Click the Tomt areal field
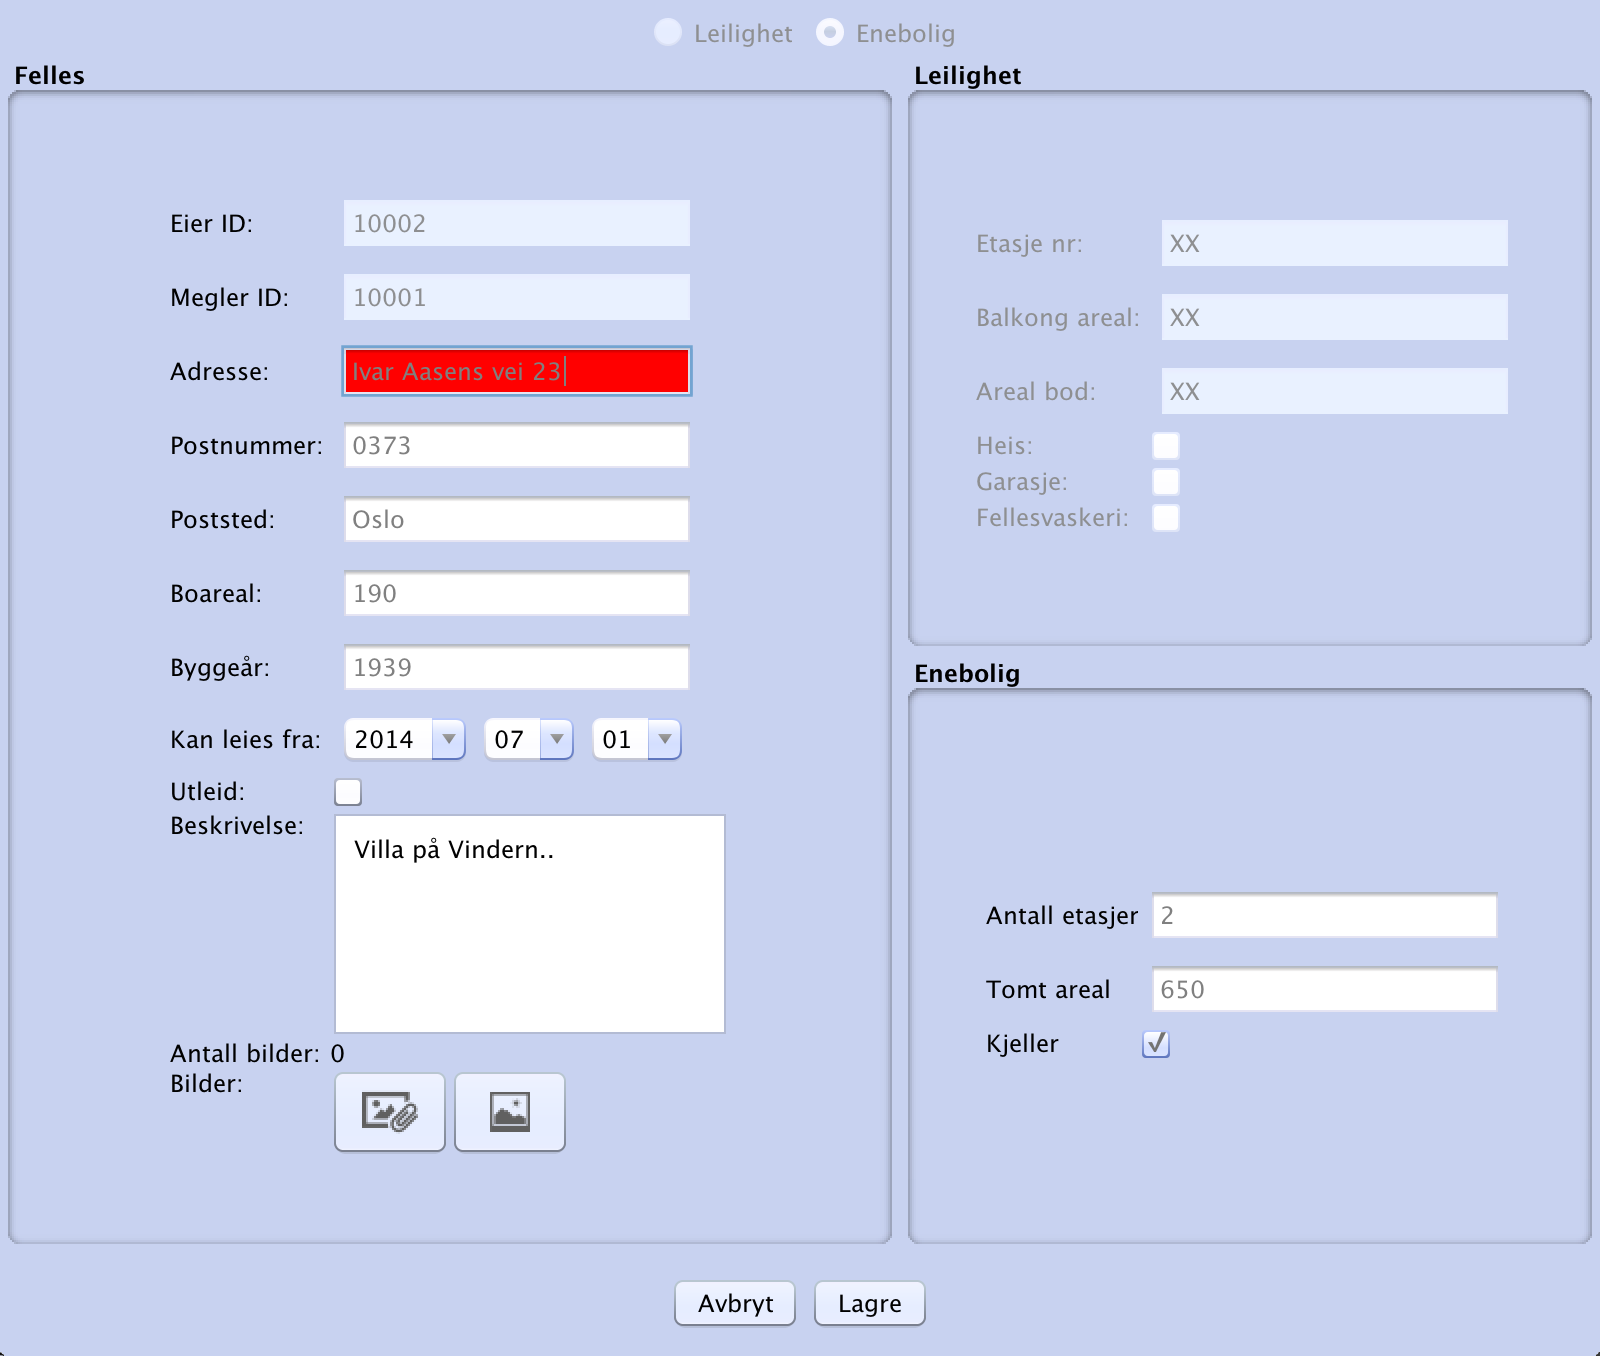1600x1356 pixels. (1325, 989)
